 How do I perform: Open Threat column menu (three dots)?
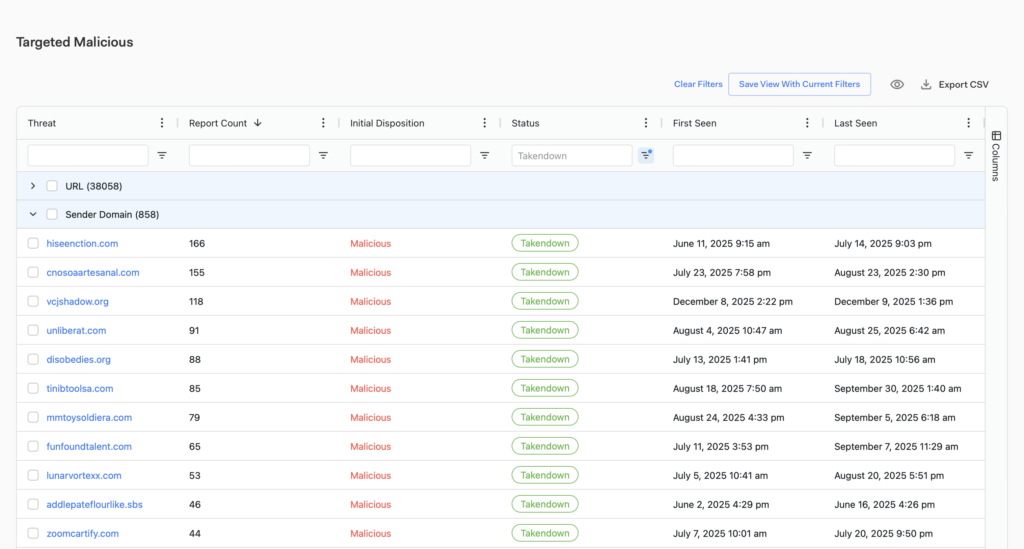point(162,123)
